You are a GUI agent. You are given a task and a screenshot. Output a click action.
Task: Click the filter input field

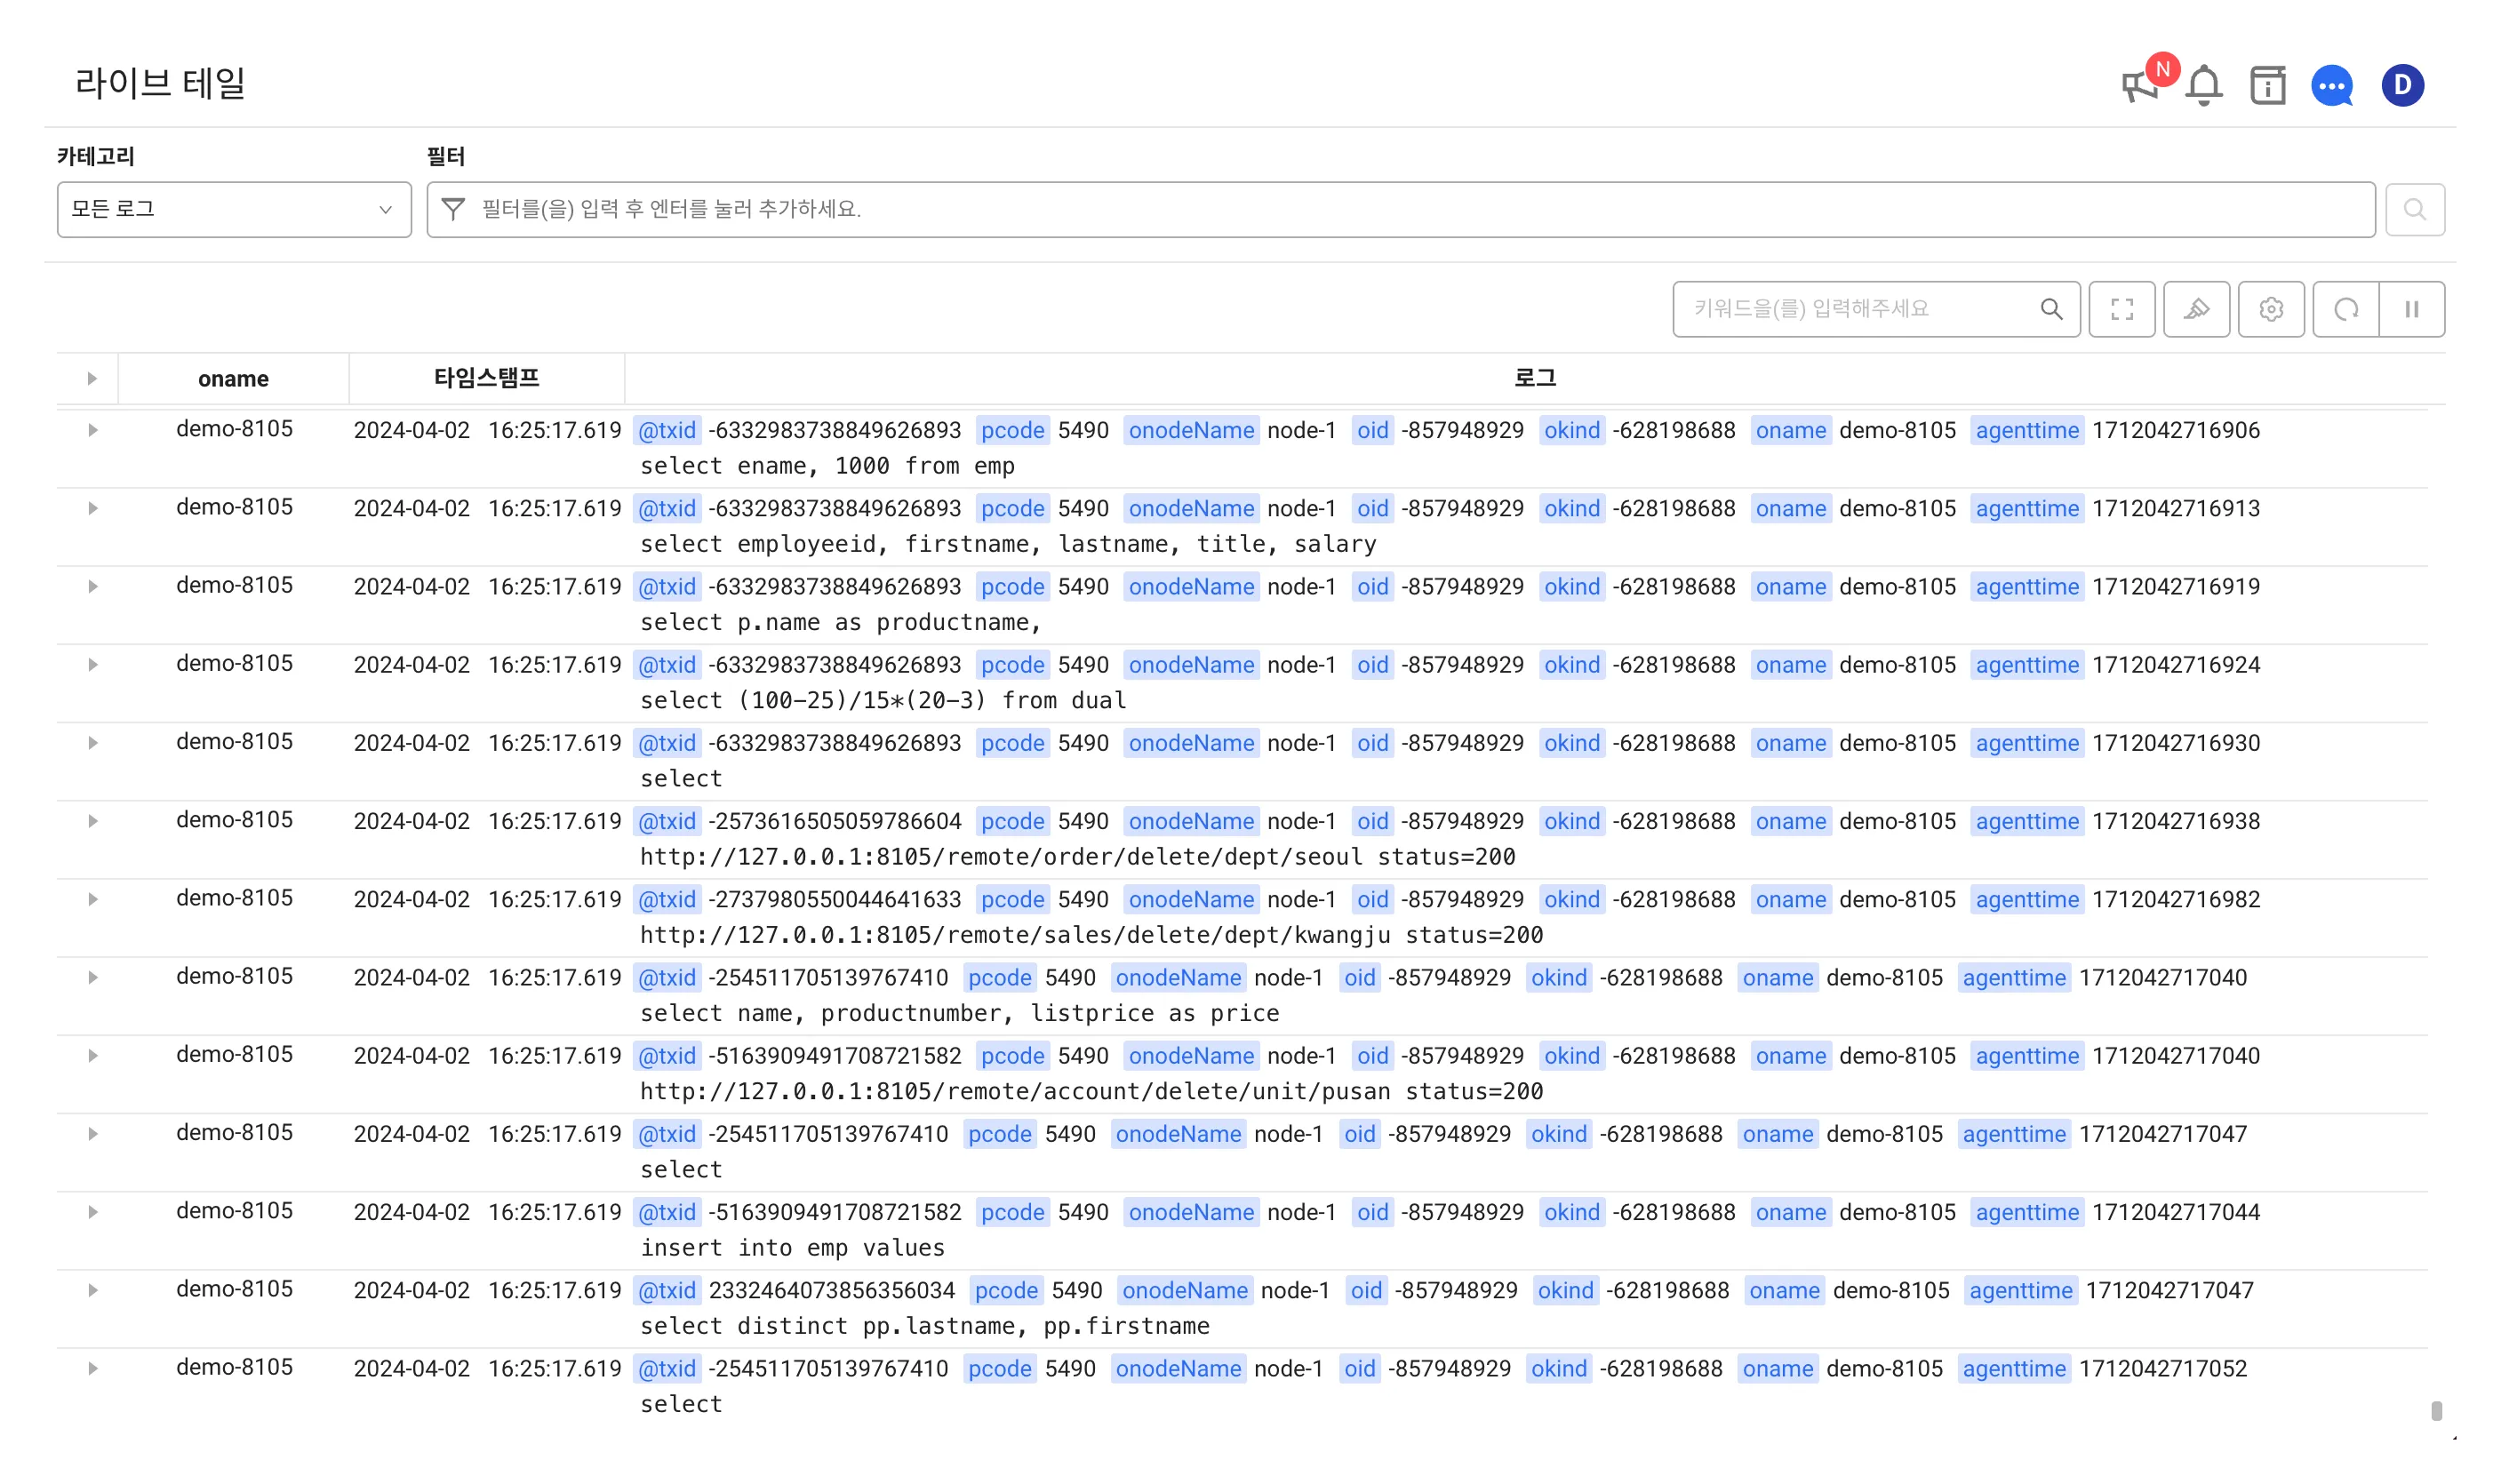pos(1400,210)
